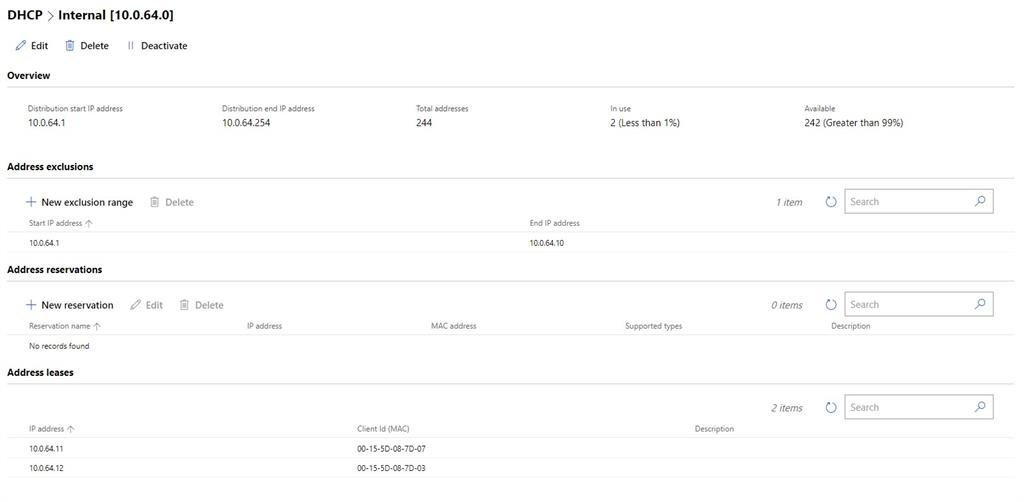
Task: Select exclusion row starting 10.0.64.1
Action: pos(511,243)
